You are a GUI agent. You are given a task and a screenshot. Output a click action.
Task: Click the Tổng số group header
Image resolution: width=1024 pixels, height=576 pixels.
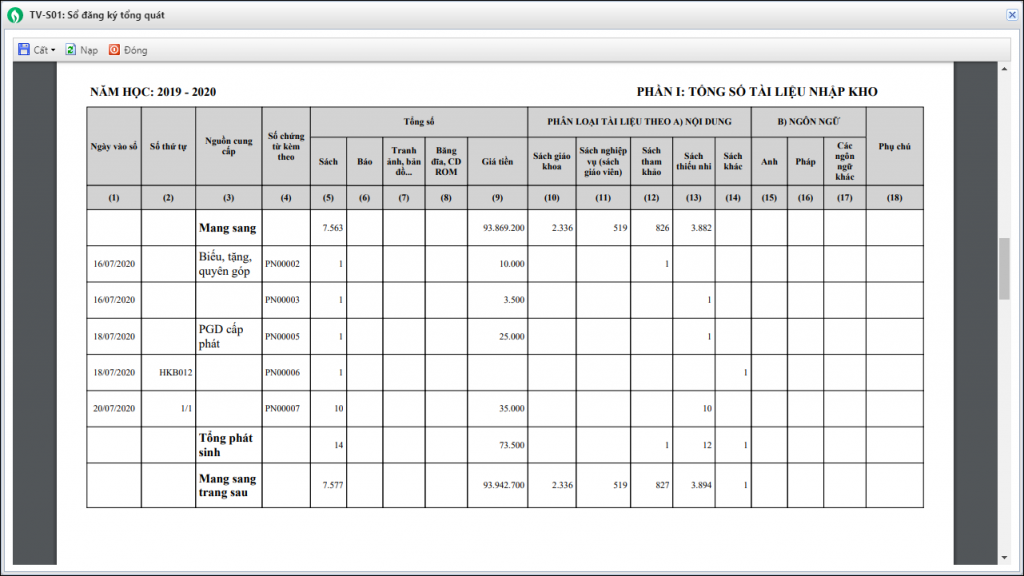click(x=419, y=121)
